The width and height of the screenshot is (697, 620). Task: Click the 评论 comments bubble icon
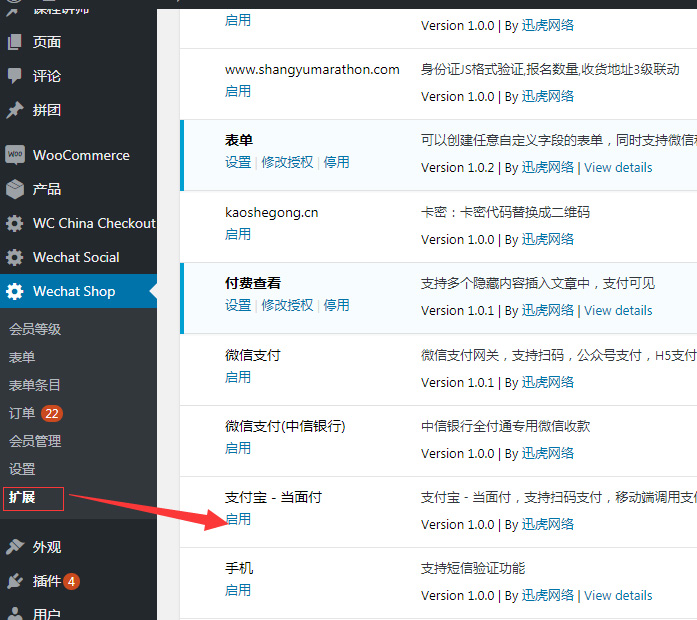(14, 76)
